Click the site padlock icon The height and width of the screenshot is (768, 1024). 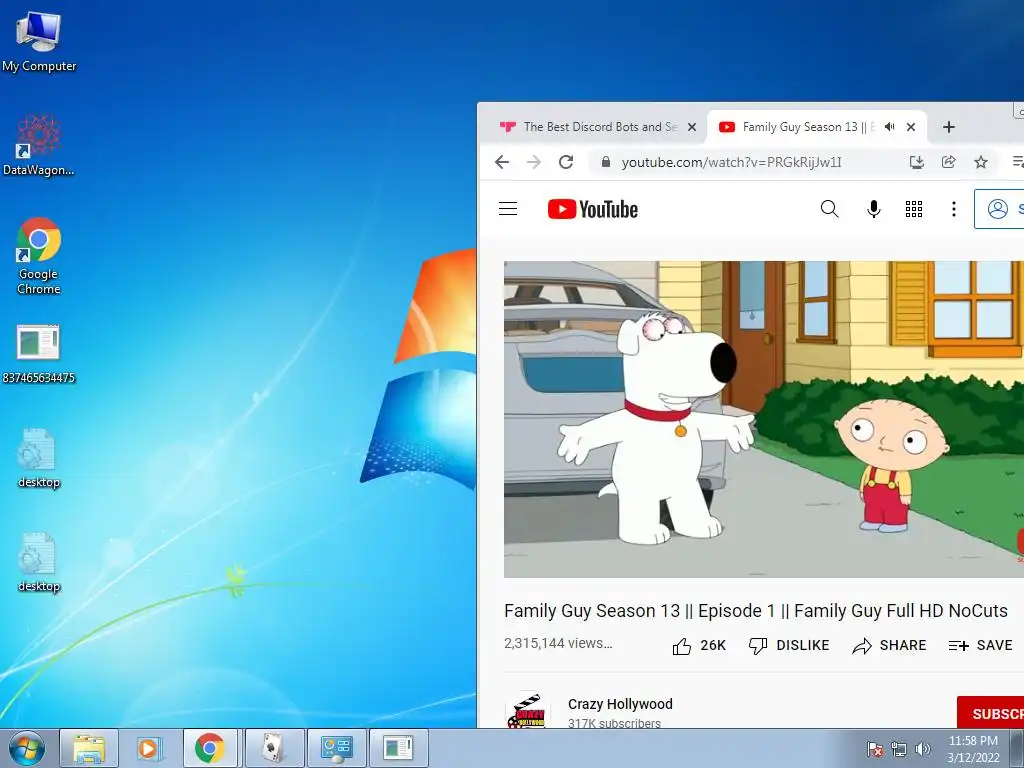[x=606, y=162]
